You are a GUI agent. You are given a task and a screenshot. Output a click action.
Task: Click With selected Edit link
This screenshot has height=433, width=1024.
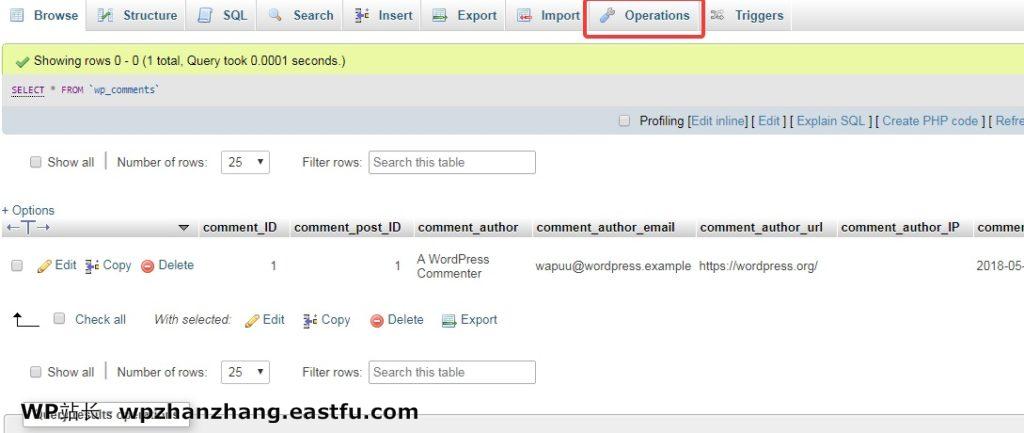coord(274,319)
